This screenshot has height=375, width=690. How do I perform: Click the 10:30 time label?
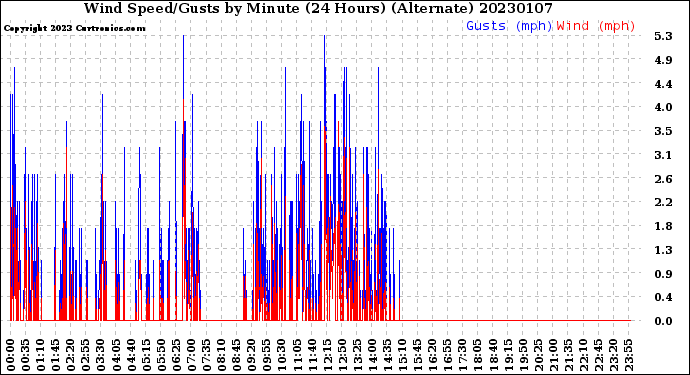(x=282, y=355)
